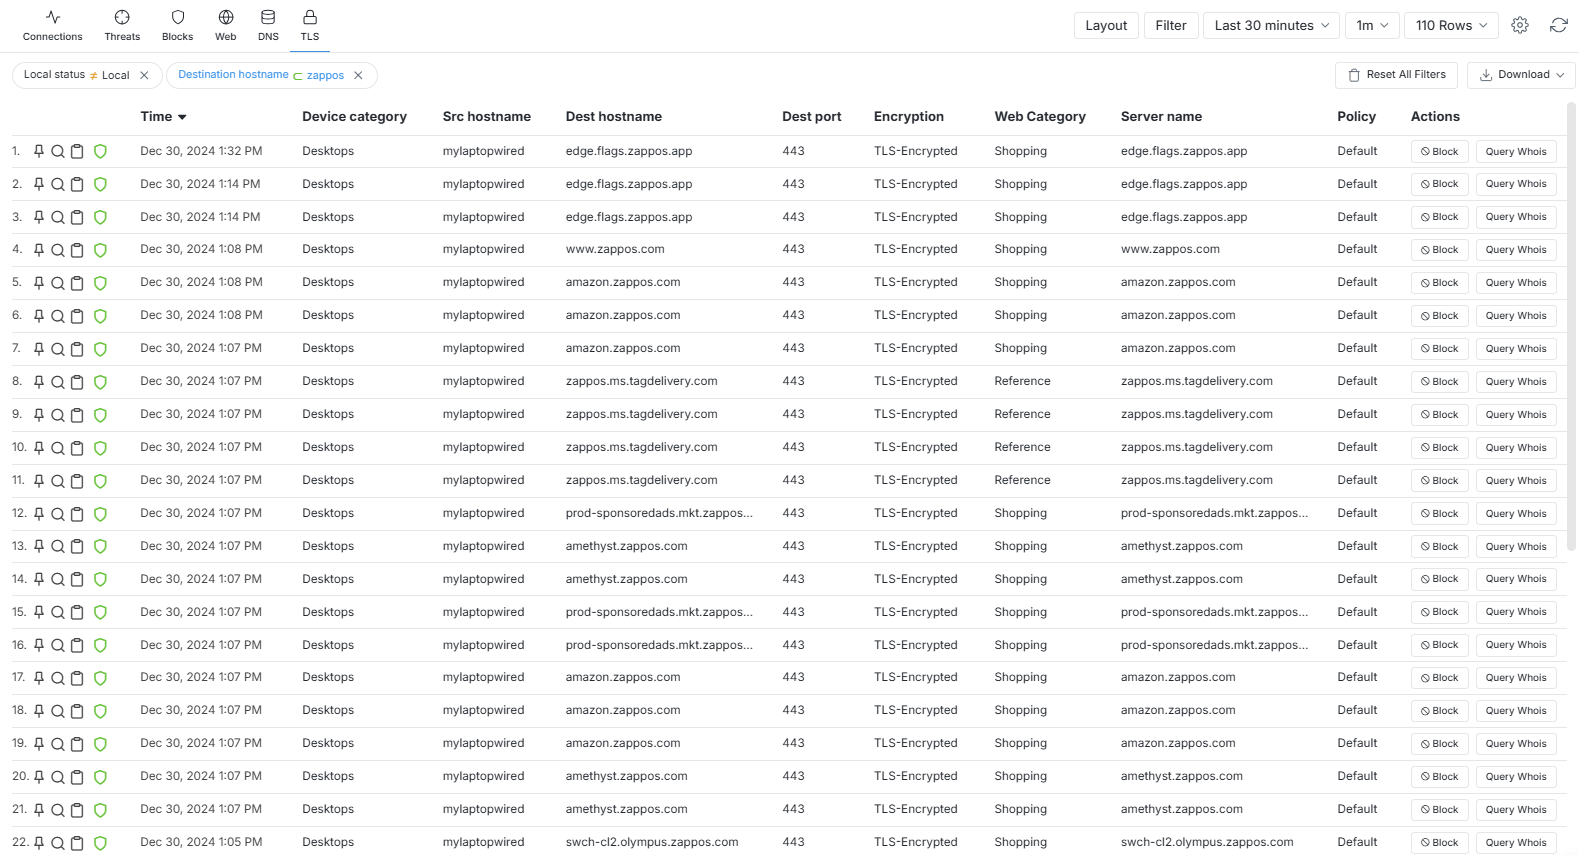Viewport: 1579px width, 856px height.
Task: Switch to the Threats tab
Action: 122,26
